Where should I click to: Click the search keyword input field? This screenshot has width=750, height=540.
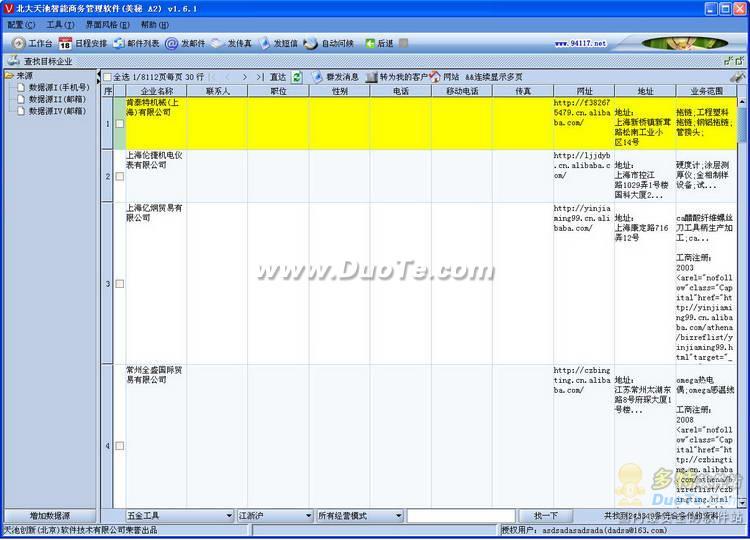[x=461, y=516]
